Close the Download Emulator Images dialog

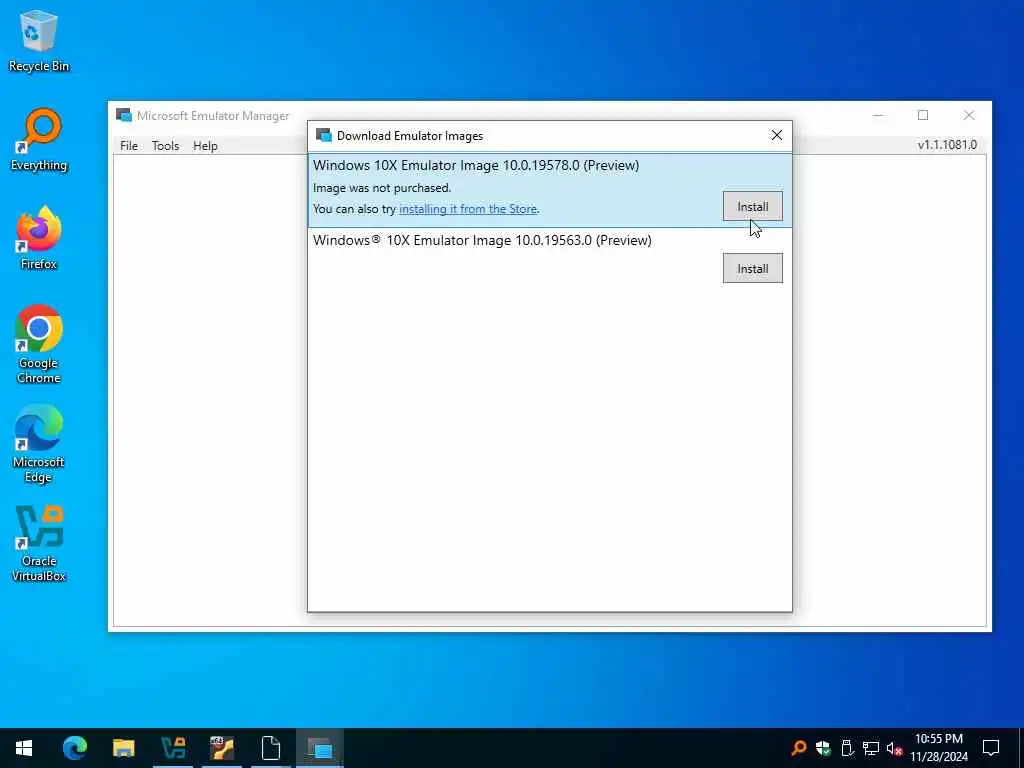click(776, 135)
